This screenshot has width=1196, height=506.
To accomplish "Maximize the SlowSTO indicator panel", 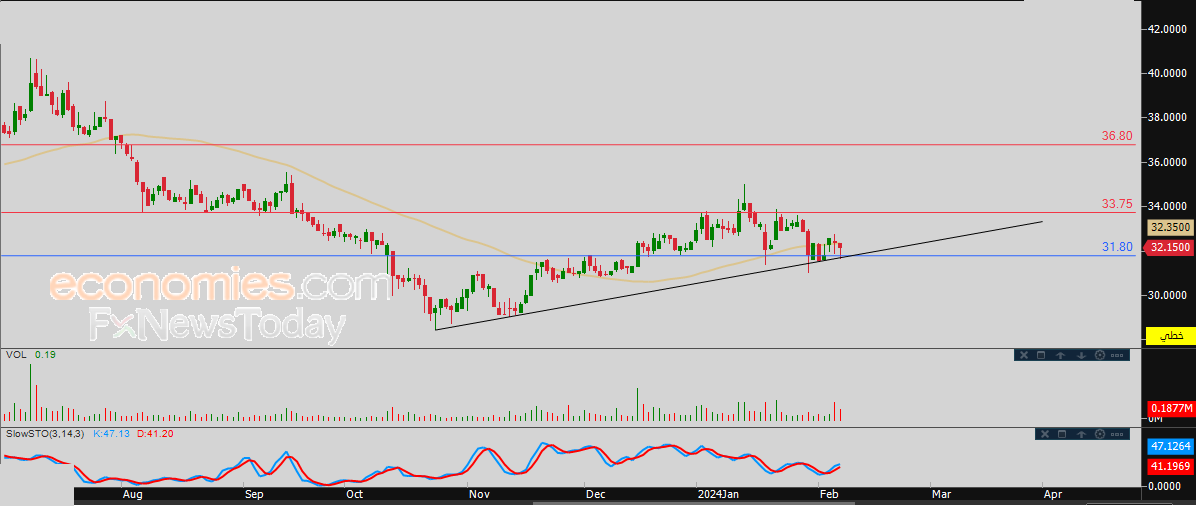I will (1062, 433).
